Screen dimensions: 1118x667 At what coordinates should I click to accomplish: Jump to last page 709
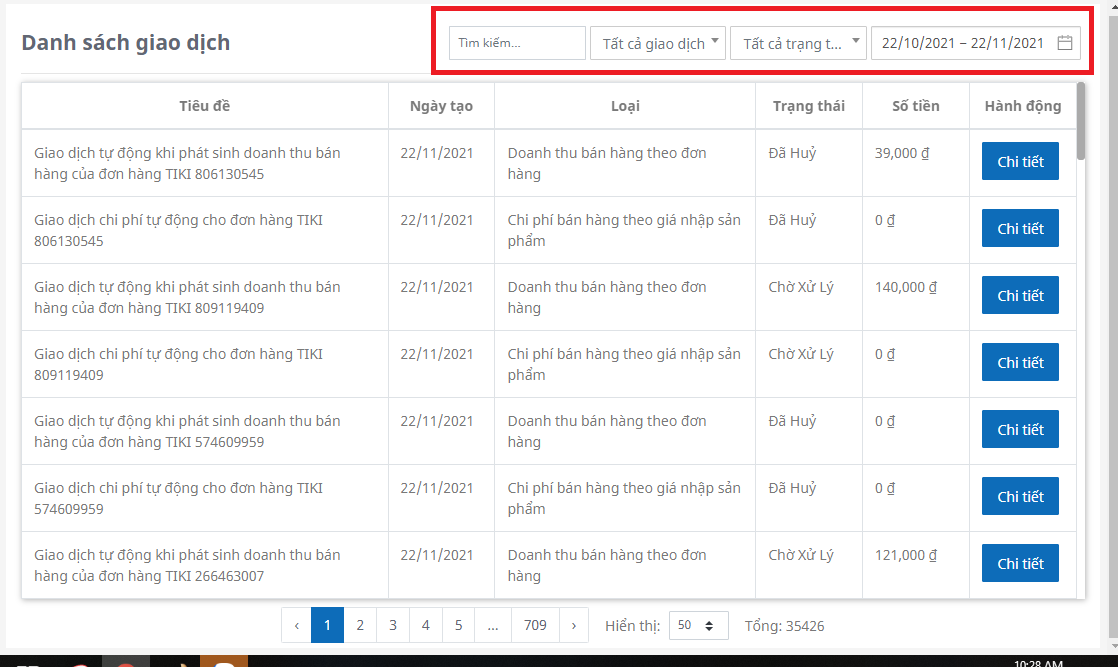pyautogui.click(x=535, y=625)
